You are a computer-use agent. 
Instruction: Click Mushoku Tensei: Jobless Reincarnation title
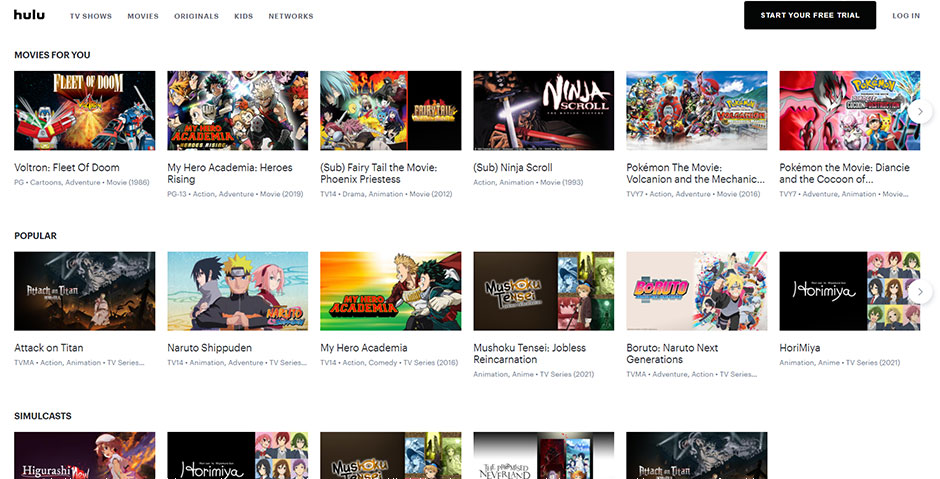(x=530, y=354)
